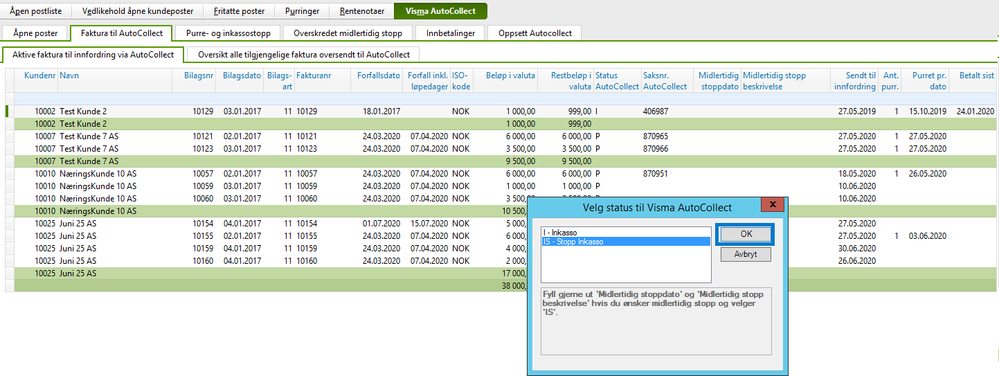Click case number 870951
The height and width of the screenshot is (376, 999).
tap(656, 173)
